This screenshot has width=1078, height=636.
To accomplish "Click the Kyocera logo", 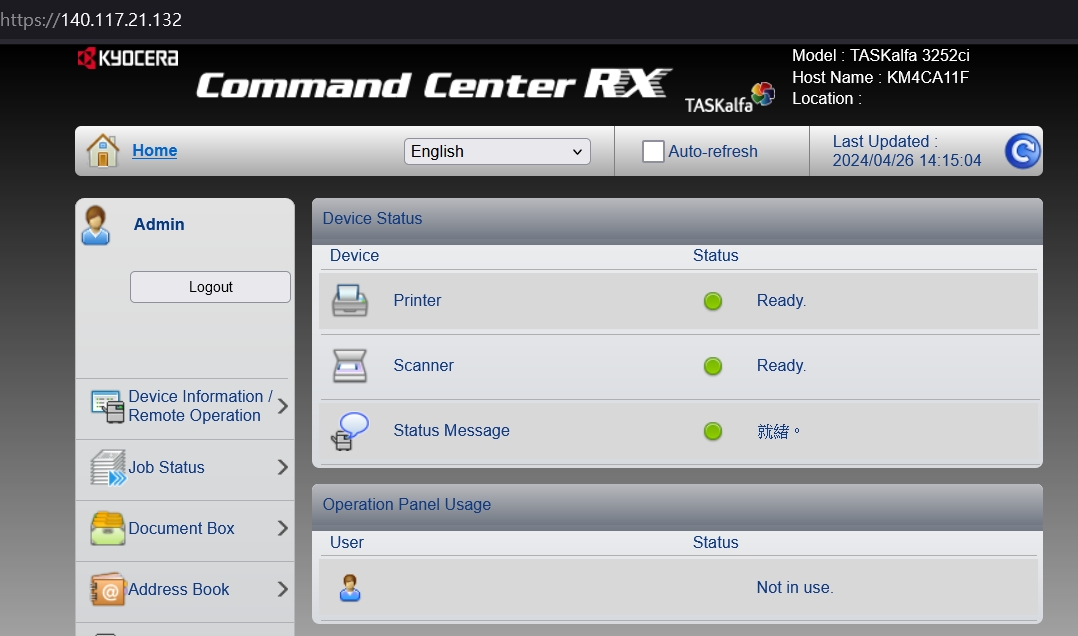I will coord(128,58).
